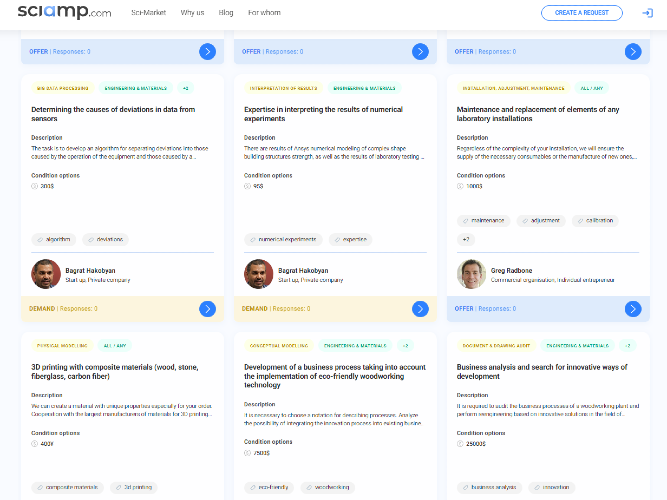Viewport: 667px width, 500px height.
Task: Open For whom menu item
Action: tap(264, 13)
